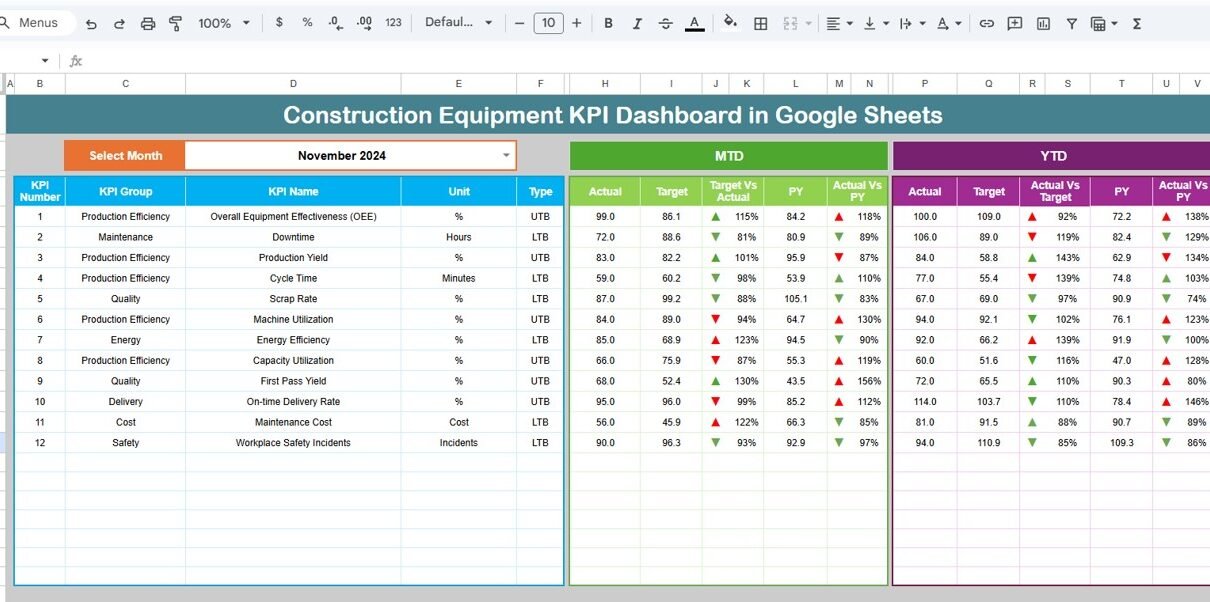Viewport: 1210px width, 602px height.
Task: Click the Undo icon
Action: pos(91,23)
